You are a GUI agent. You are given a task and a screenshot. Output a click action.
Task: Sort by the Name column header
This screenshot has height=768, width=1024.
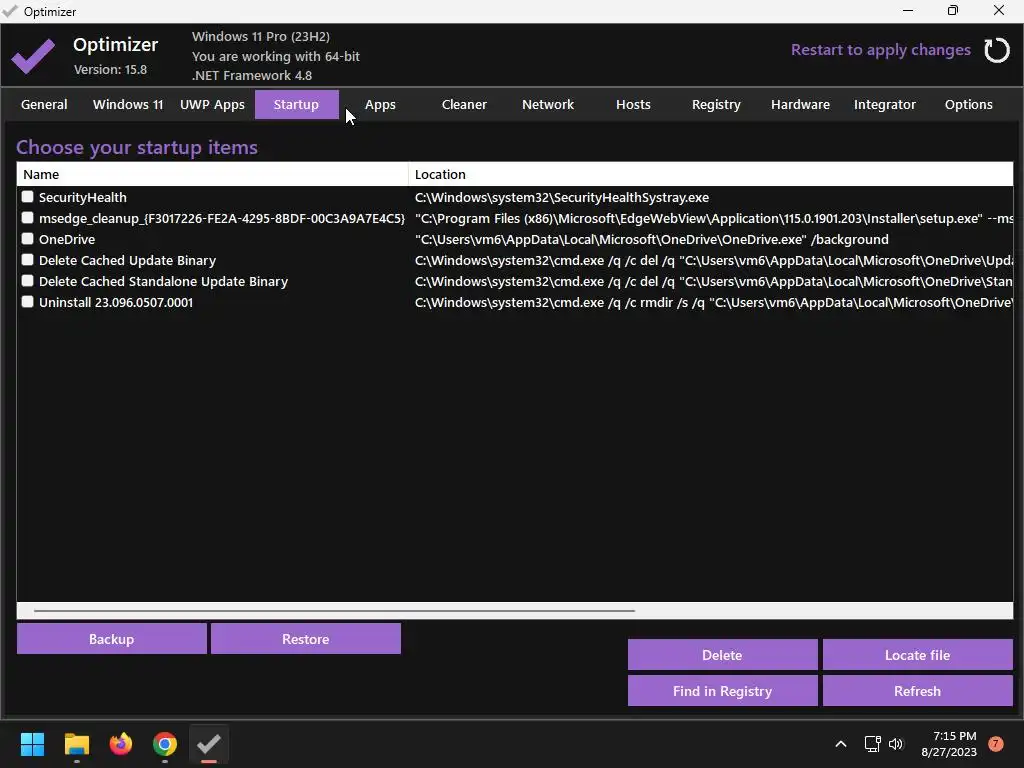(212, 174)
